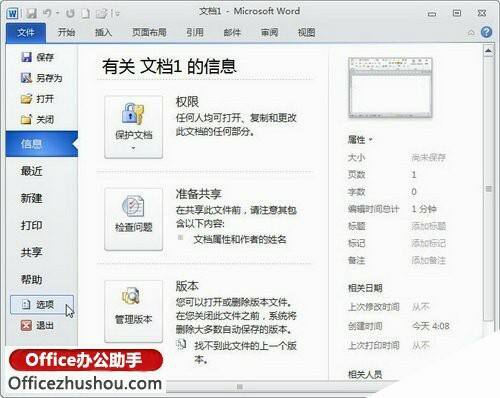Select Recent in the backstage menu
500x398 pixels.
(x=32, y=171)
